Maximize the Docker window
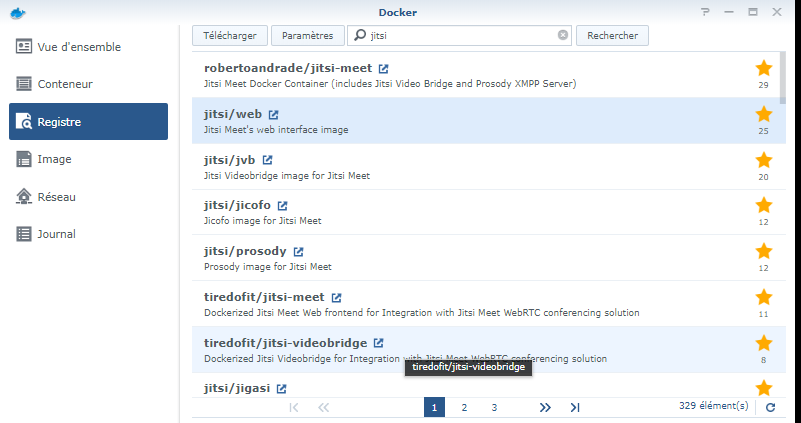 coord(753,12)
